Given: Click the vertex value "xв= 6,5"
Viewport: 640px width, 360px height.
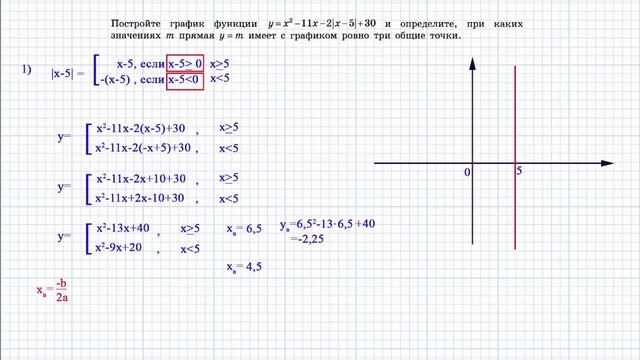Looking at the screenshot, I should click(x=244, y=229).
